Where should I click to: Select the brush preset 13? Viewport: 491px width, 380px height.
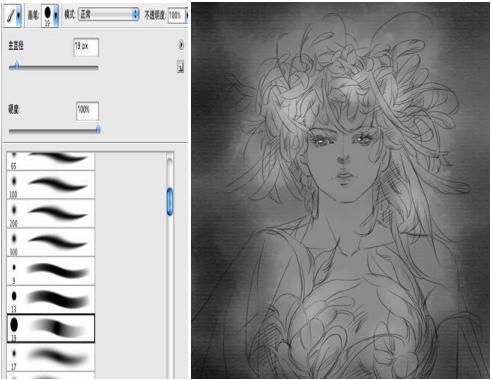tap(51, 299)
